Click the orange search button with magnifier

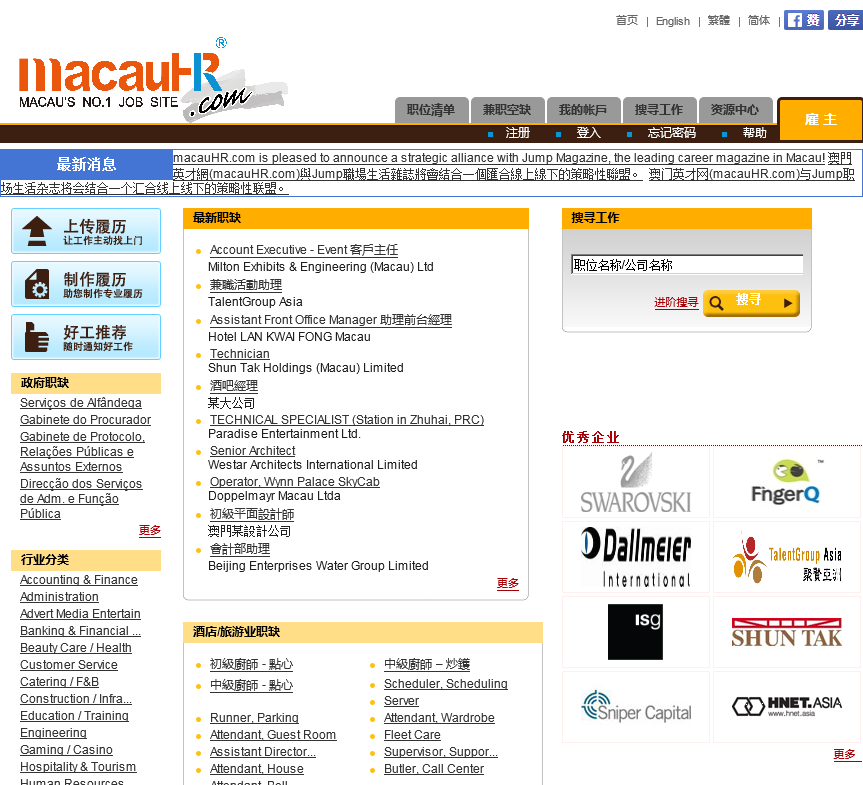point(751,302)
